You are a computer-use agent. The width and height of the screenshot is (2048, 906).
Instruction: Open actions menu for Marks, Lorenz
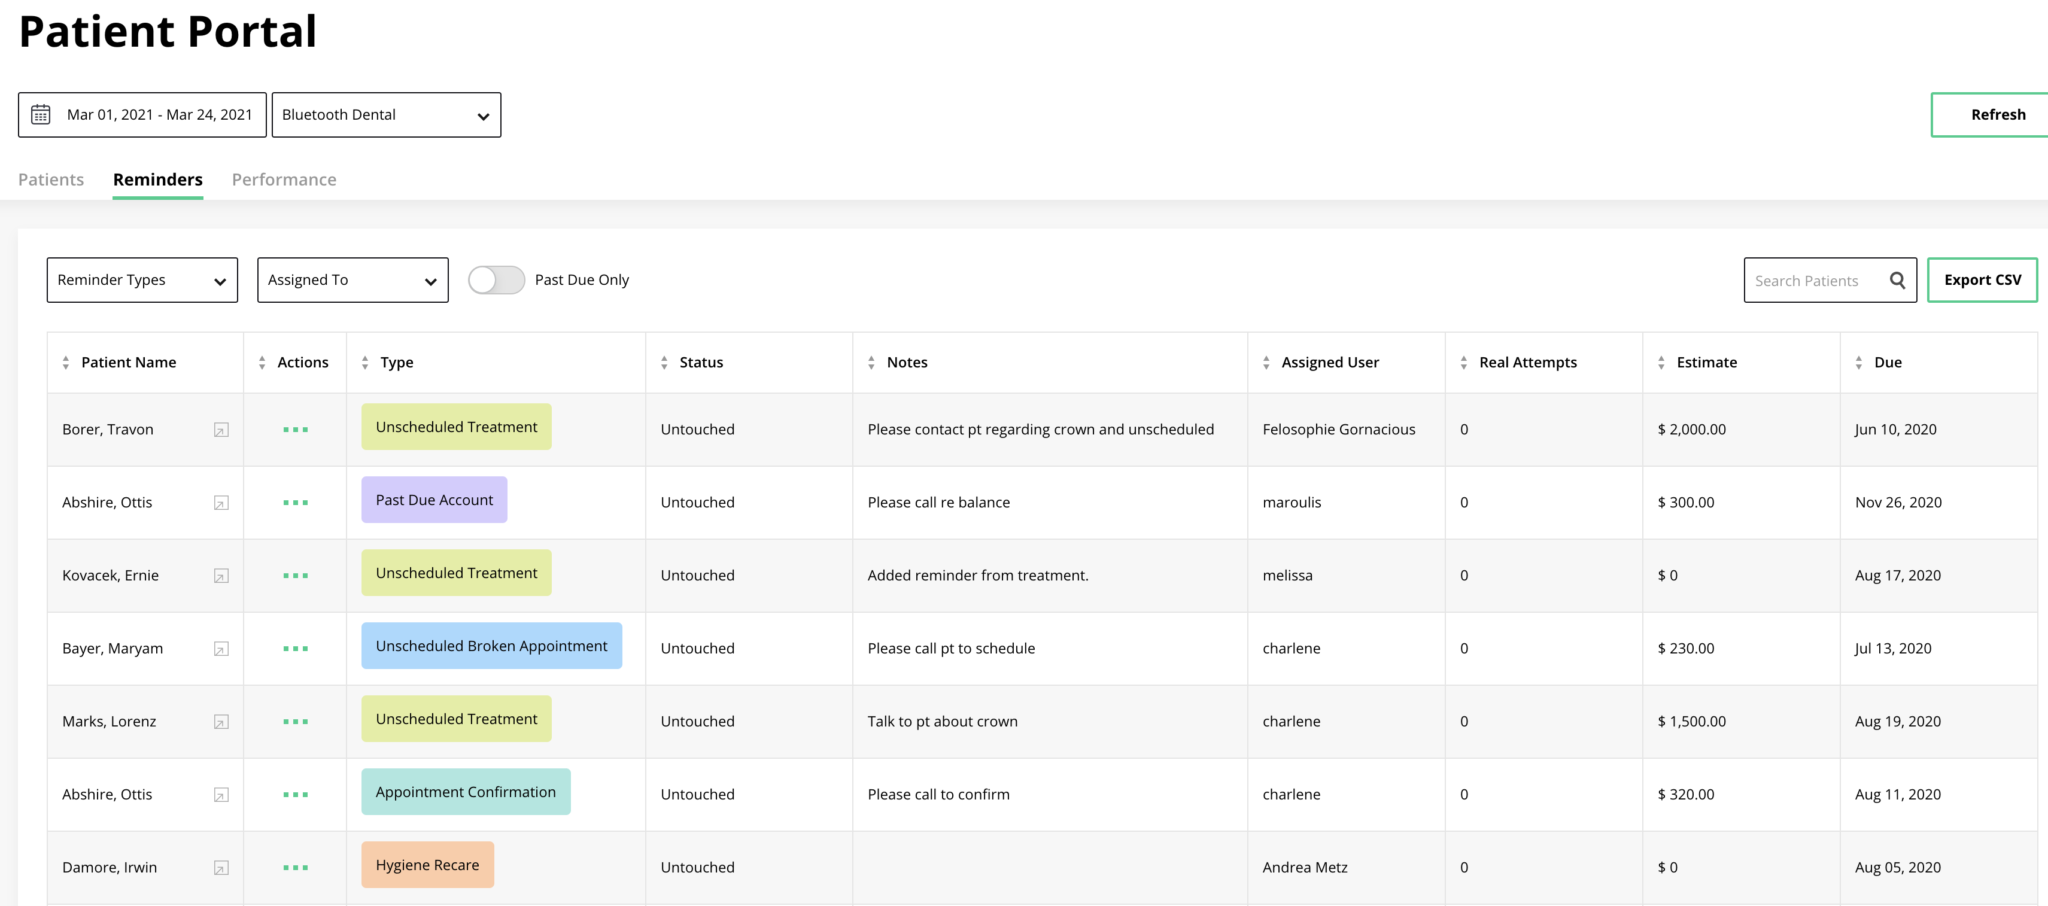295,722
